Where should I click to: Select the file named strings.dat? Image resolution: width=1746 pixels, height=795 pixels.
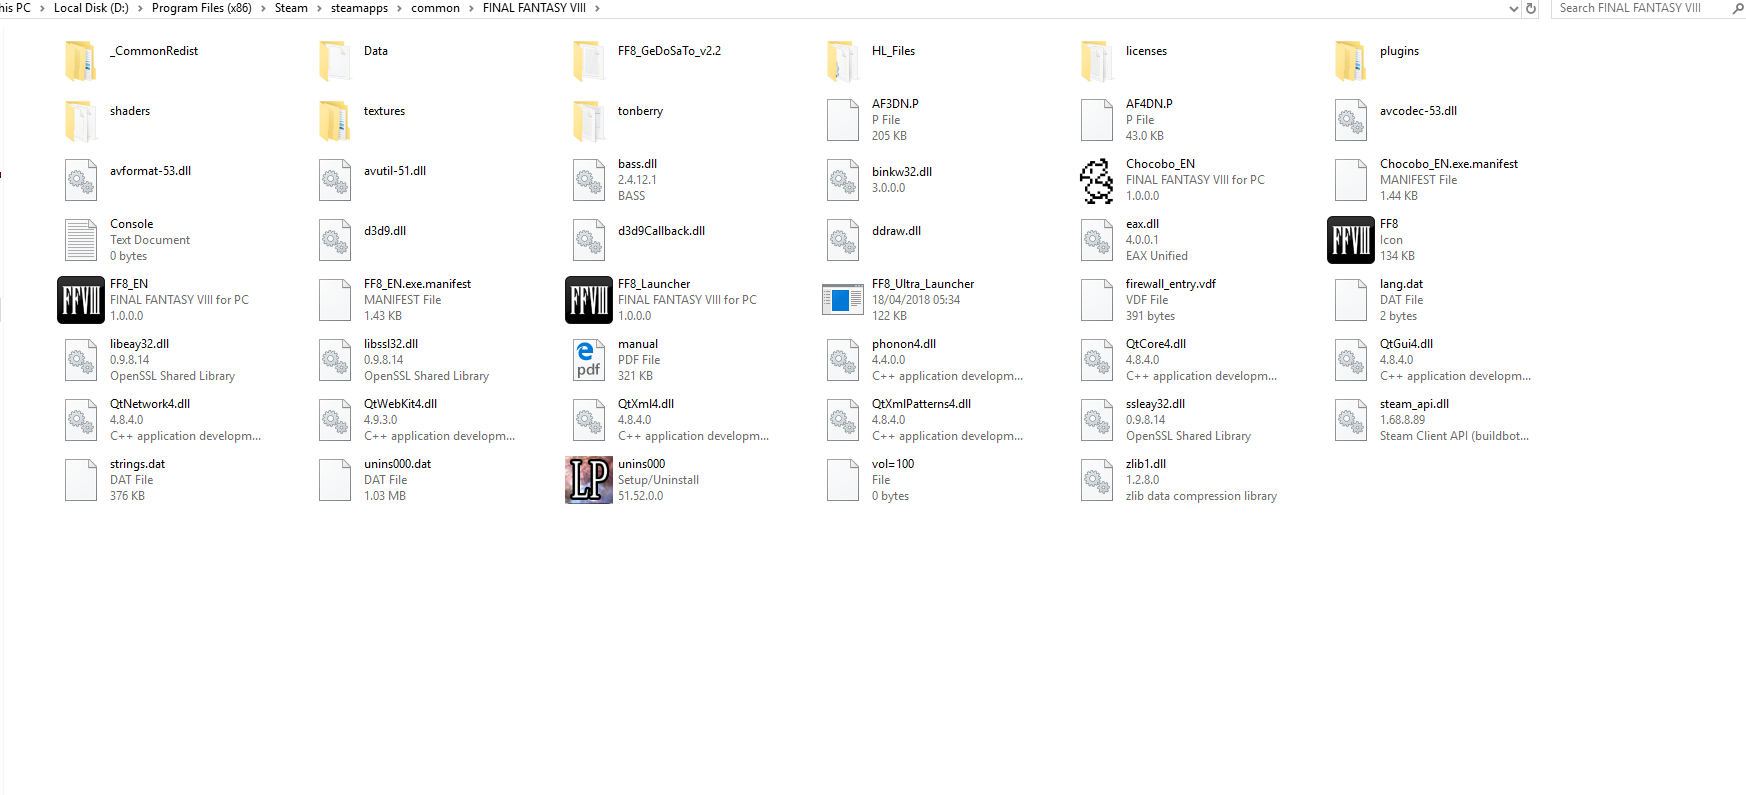pyautogui.click(x=137, y=464)
